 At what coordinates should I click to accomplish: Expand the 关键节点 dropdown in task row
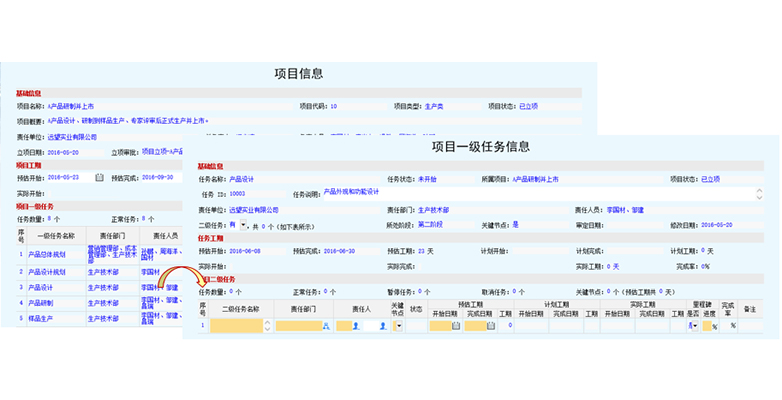(398, 326)
